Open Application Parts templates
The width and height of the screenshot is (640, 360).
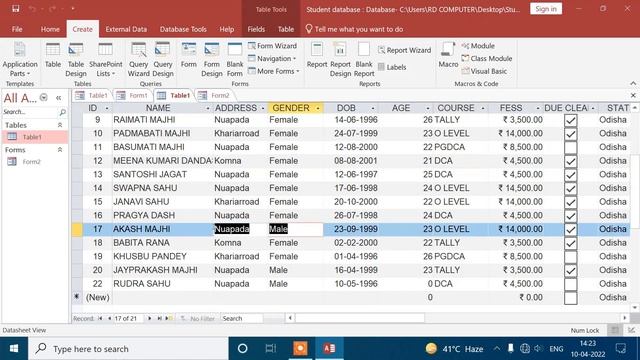pos(20,60)
